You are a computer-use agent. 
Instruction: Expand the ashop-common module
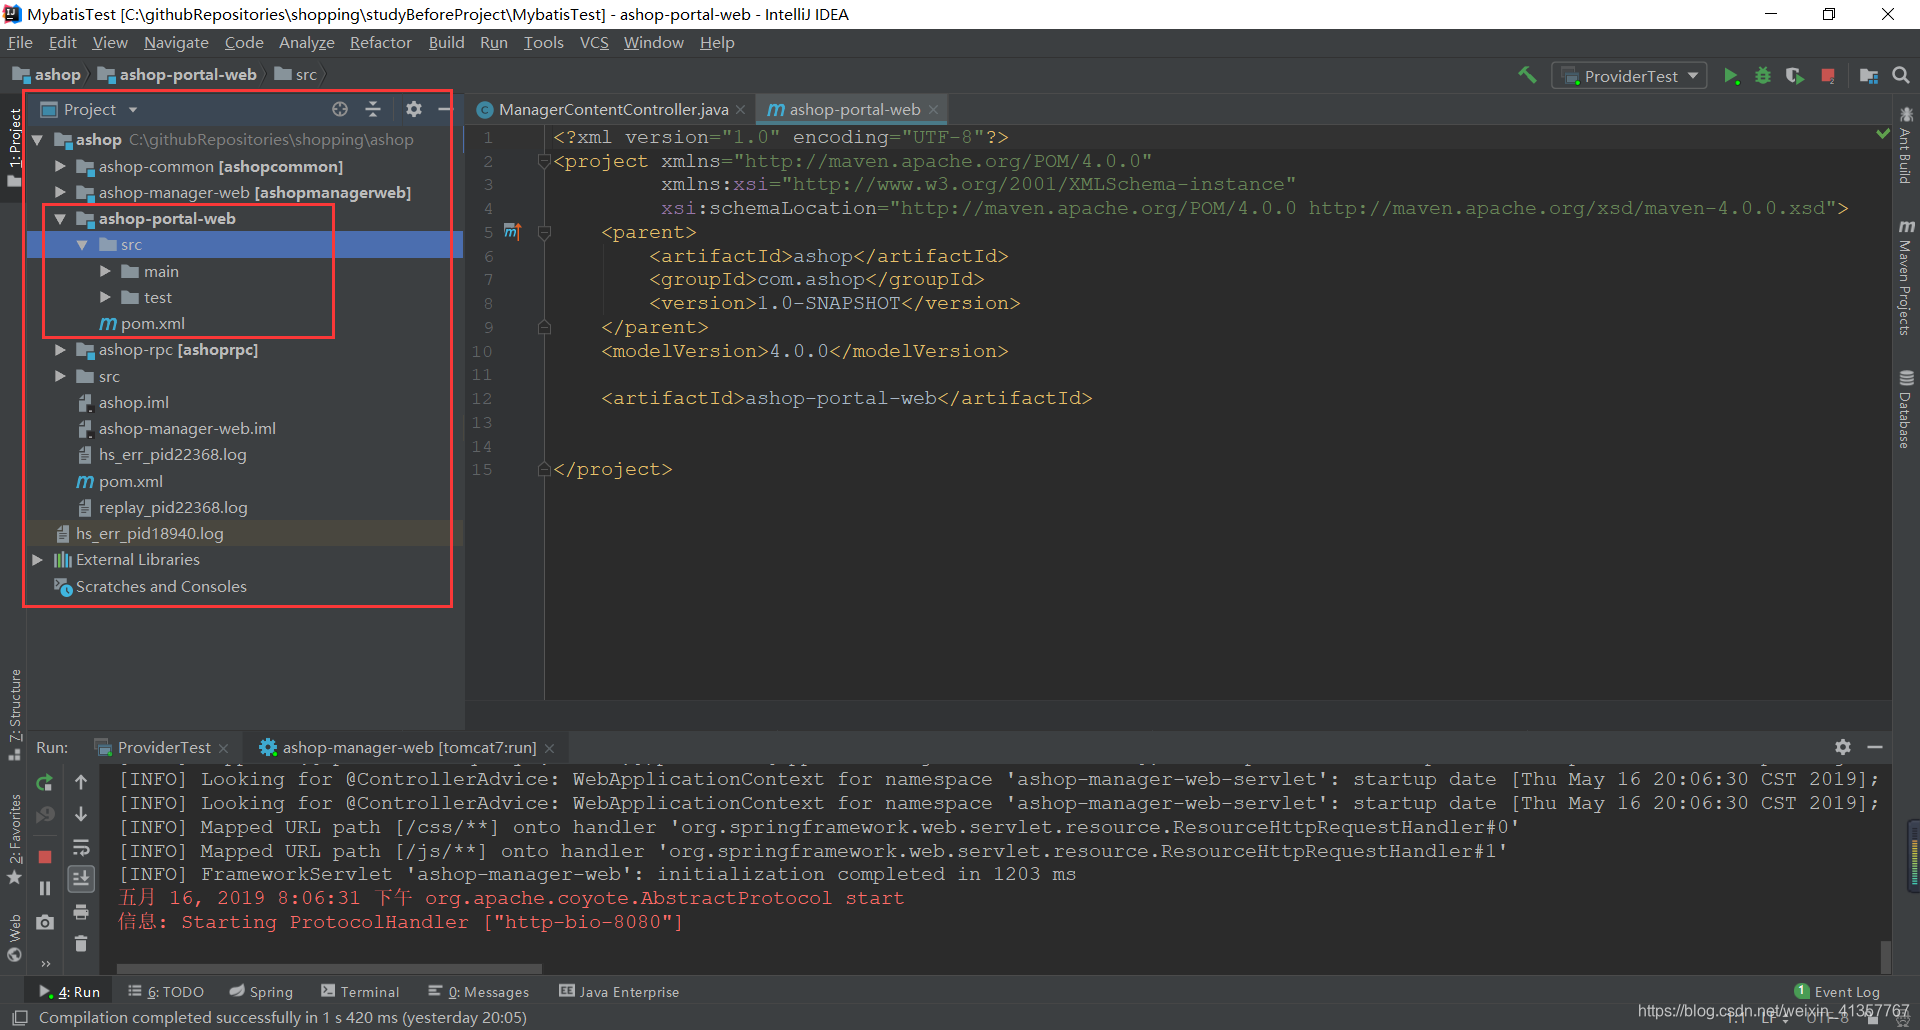pos(60,166)
